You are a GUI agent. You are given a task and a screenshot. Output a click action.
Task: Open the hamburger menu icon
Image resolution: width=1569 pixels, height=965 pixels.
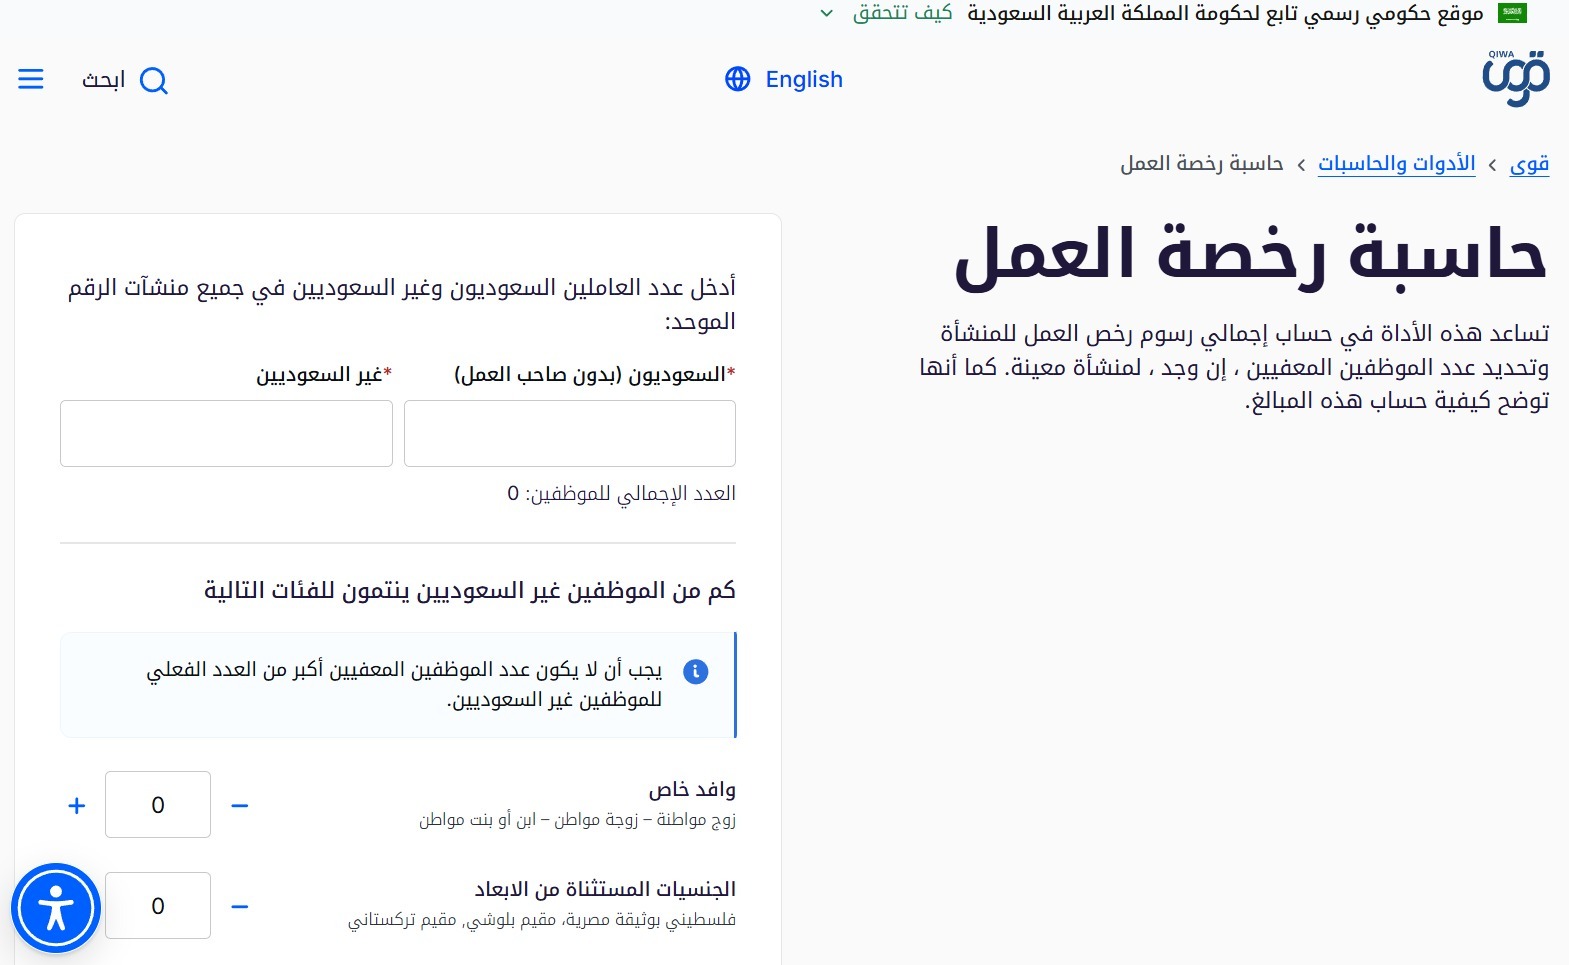31,79
